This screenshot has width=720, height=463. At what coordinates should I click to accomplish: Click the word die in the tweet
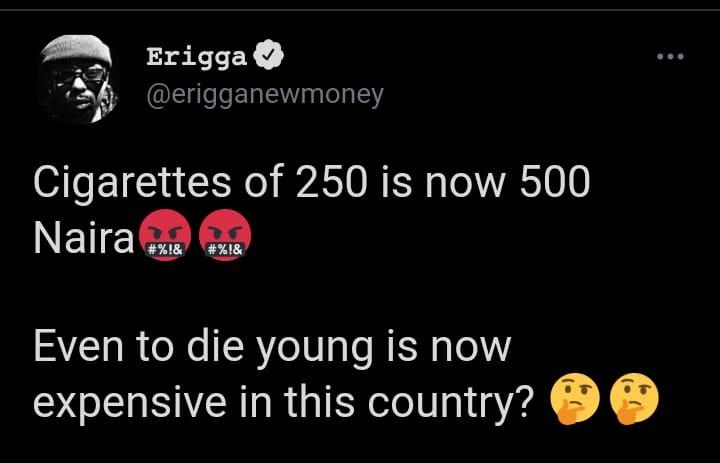pyautogui.click(x=215, y=346)
